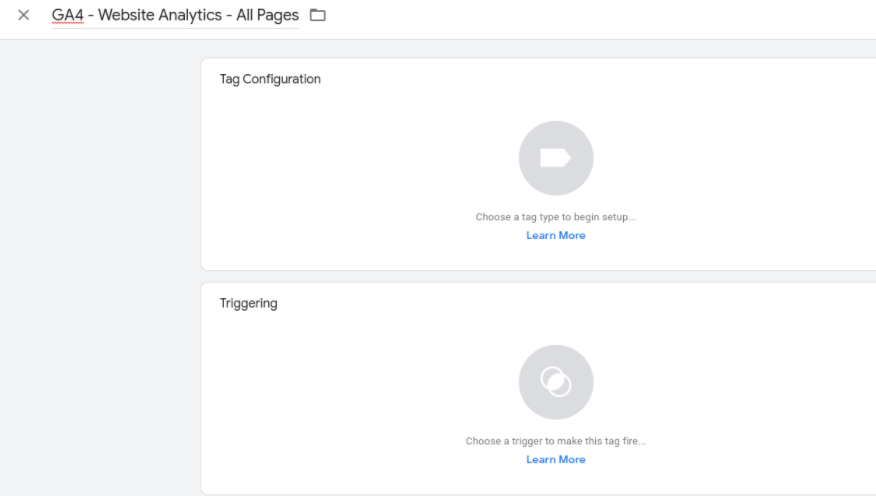Click the overlapping-circles trigger icon
The width and height of the screenshot is (876, 496).
(556, 382)
